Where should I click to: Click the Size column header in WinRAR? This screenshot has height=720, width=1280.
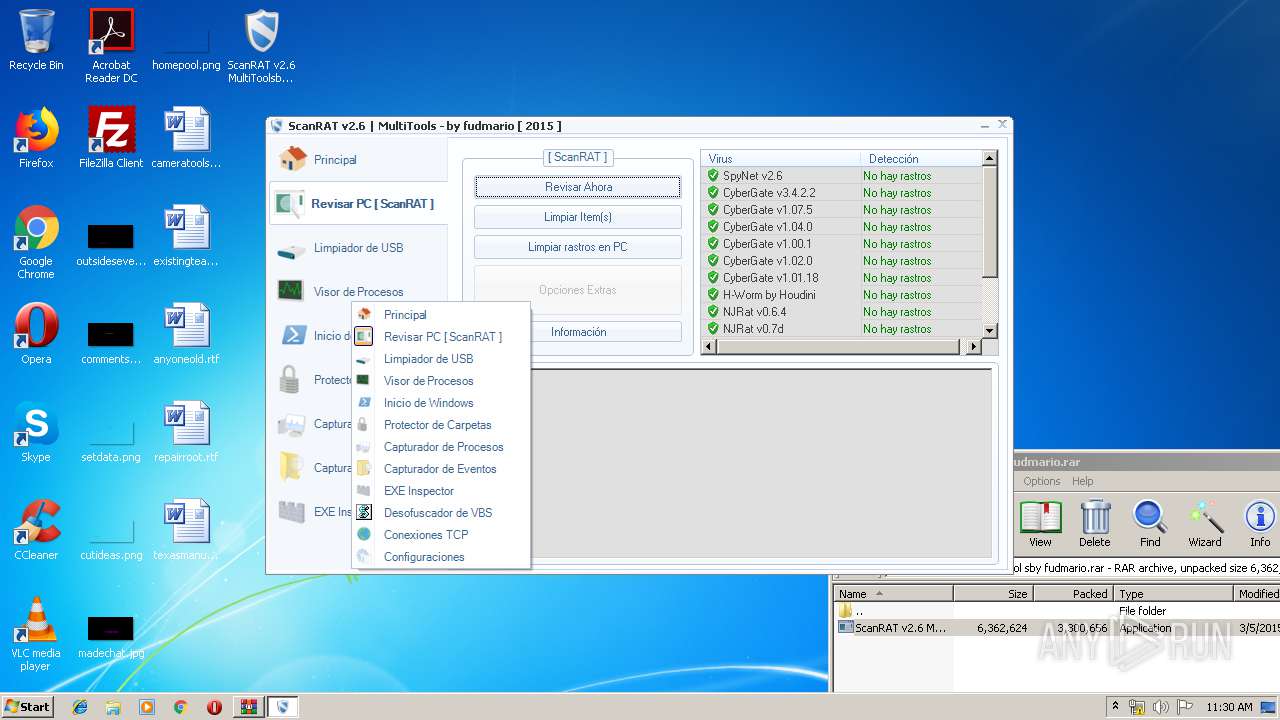[993, 594]
